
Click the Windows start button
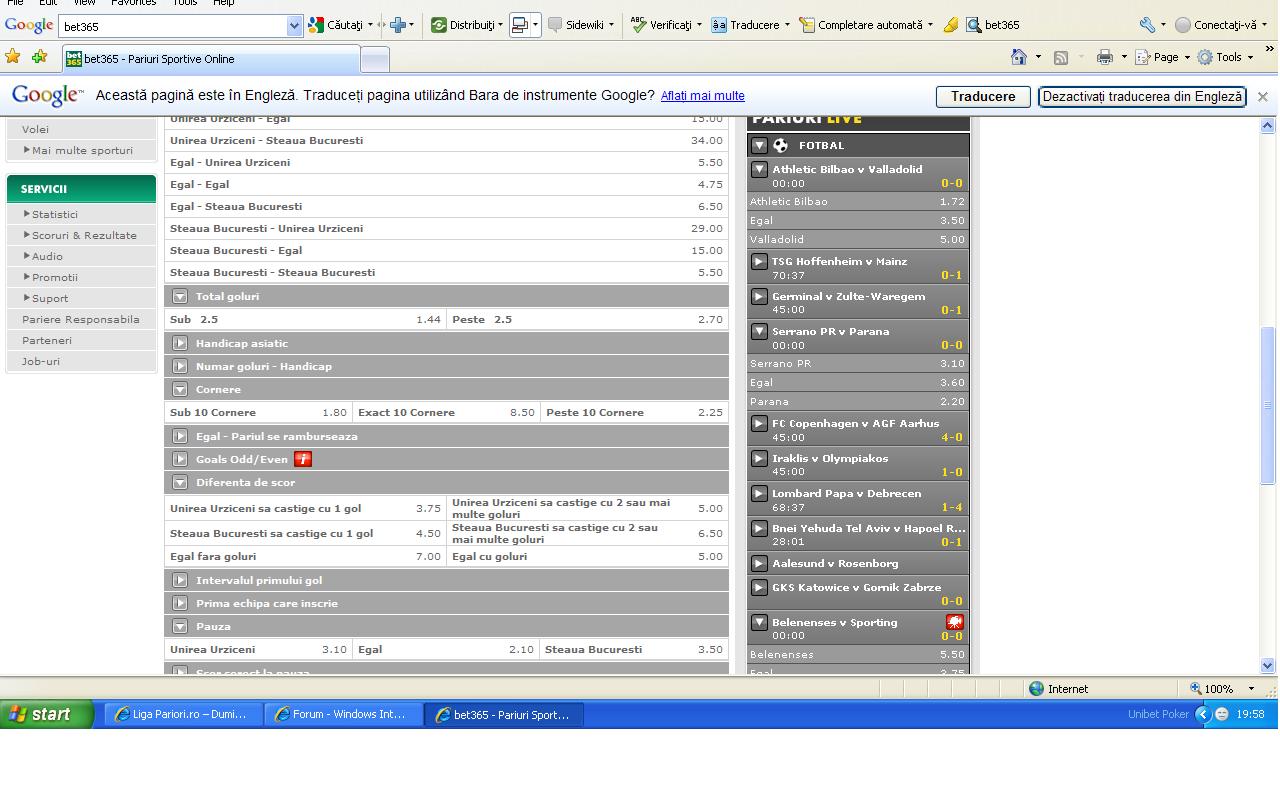tap(47, 714)
